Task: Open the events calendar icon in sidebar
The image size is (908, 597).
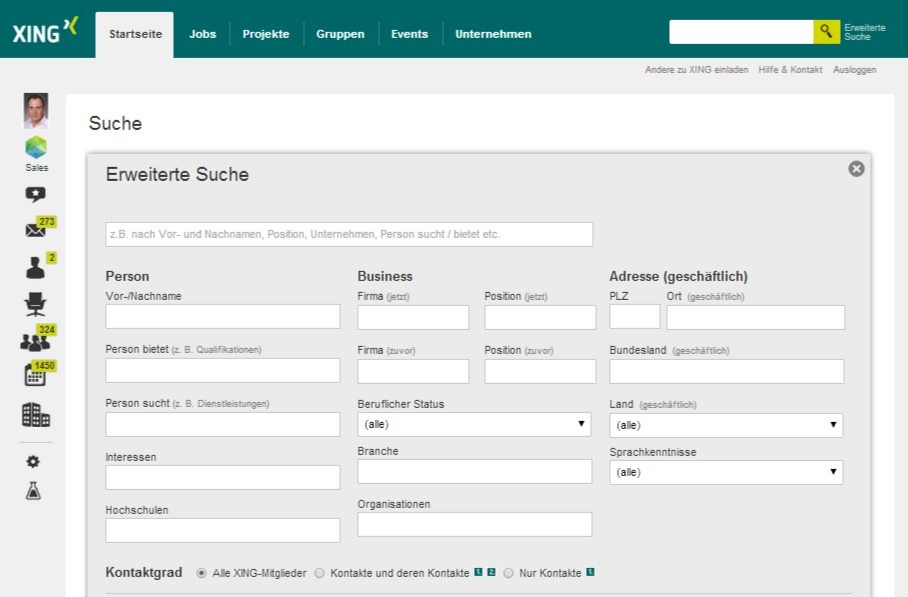Action: coord(35,376)
